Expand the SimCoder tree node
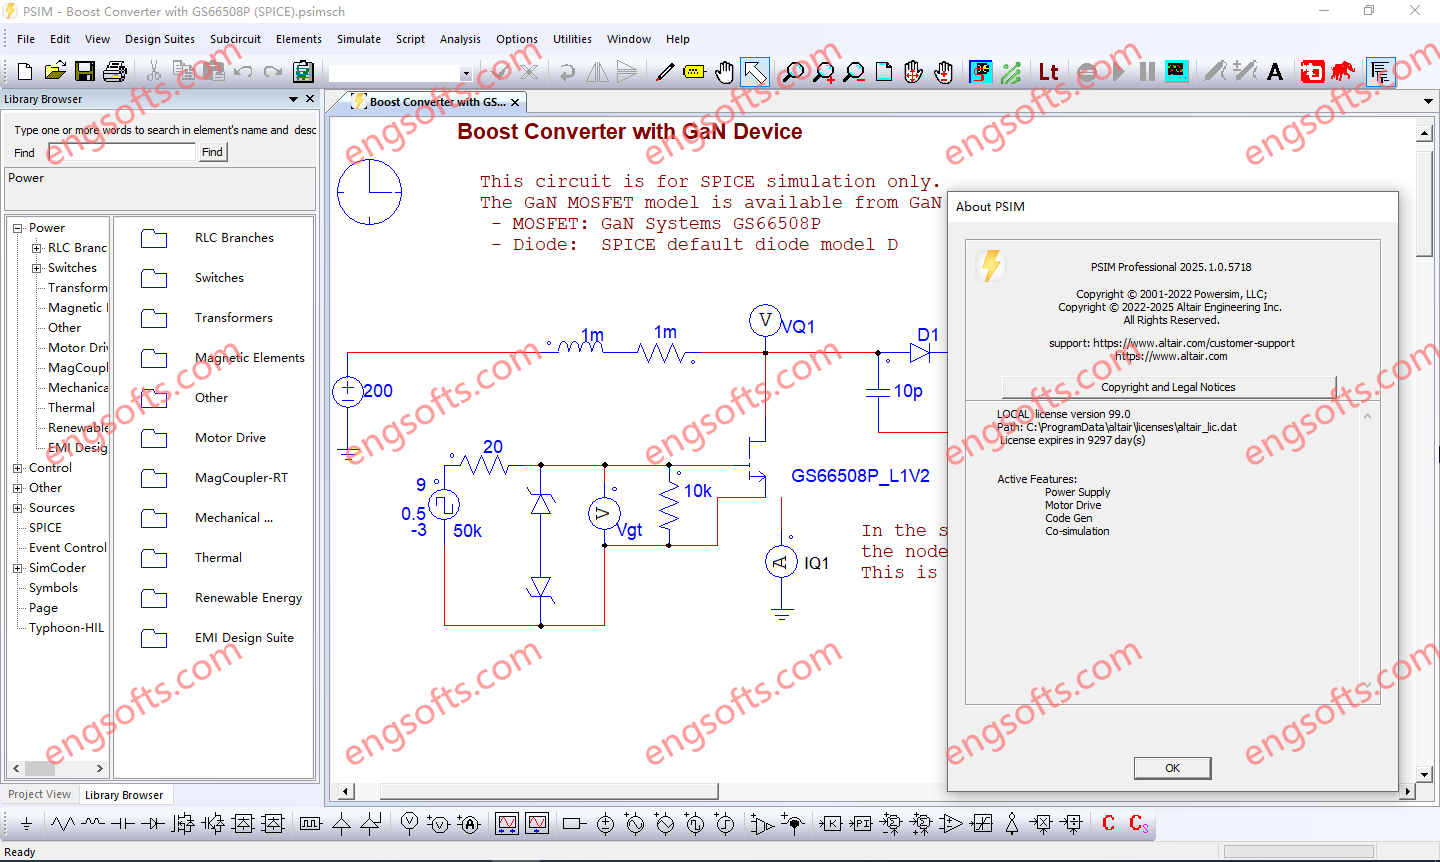The image size is (1440, 862). [17, 568]
